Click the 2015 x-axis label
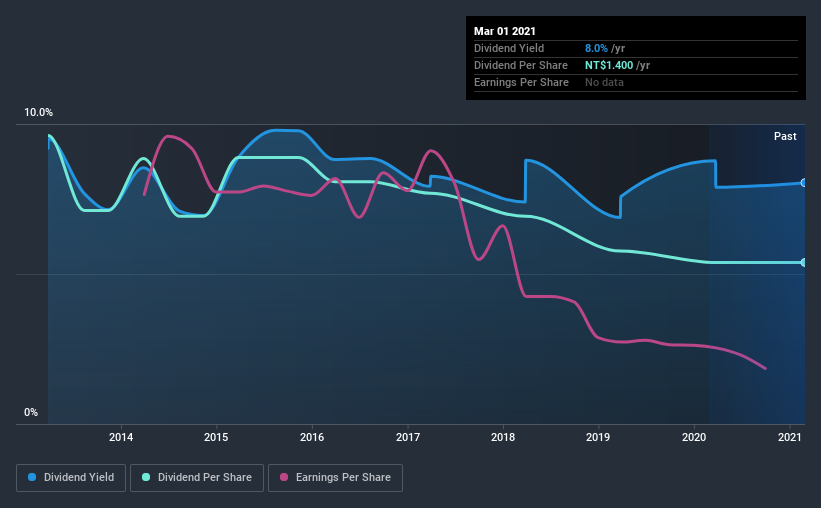 click(x=216, y=437)
